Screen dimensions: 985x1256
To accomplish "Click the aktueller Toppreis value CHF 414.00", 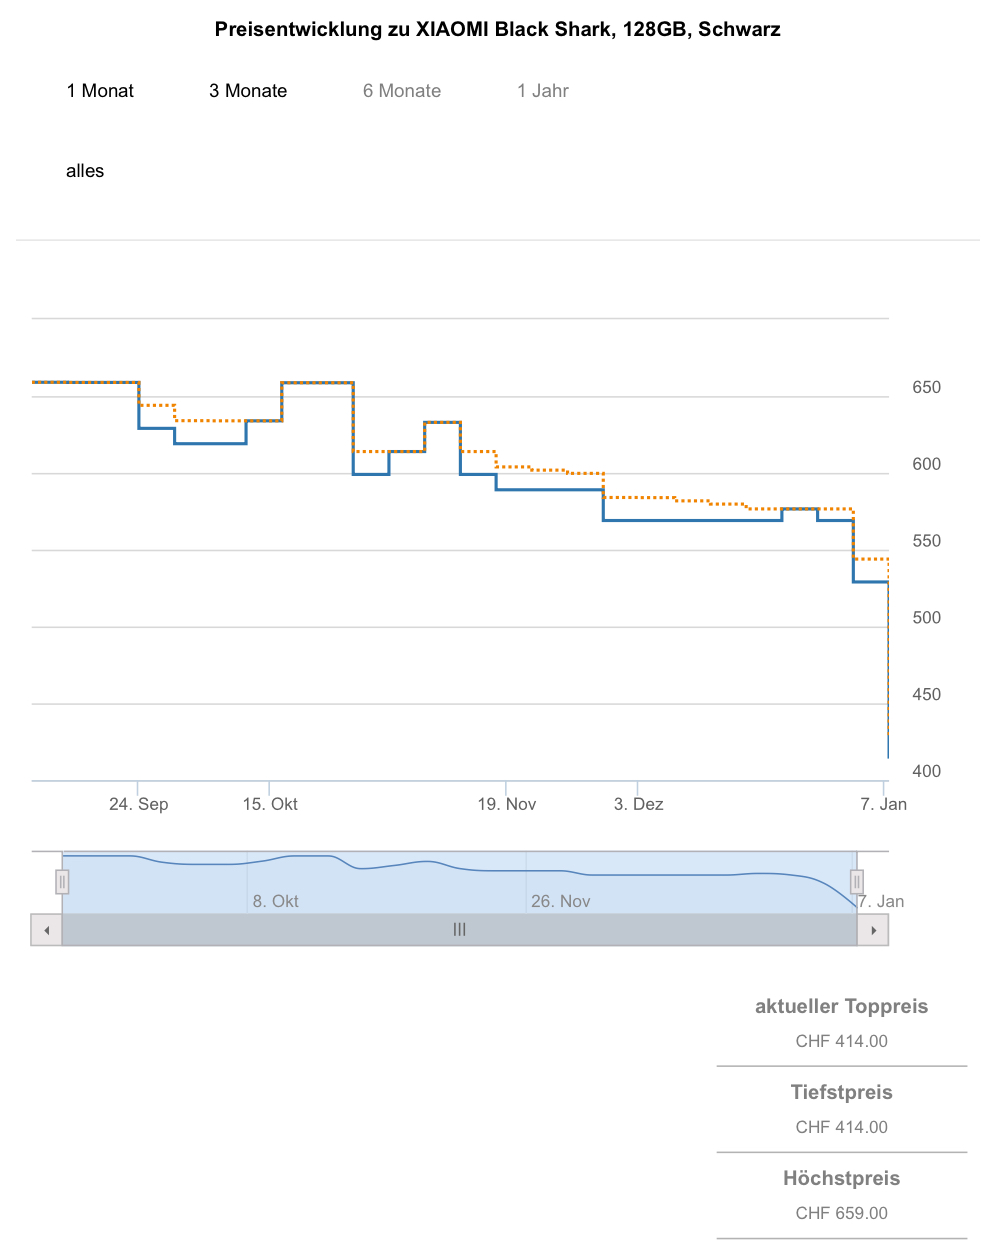I will (x=842, y=1041).
